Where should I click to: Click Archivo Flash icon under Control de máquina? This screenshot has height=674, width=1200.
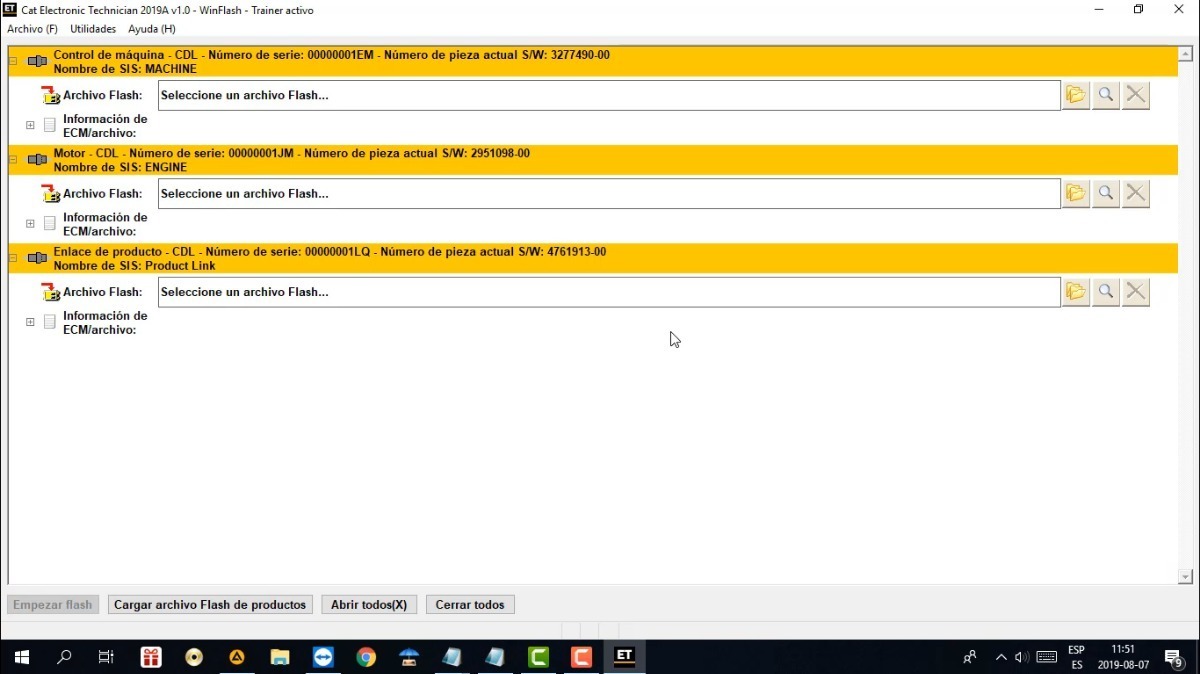click(x=50, y=96)
